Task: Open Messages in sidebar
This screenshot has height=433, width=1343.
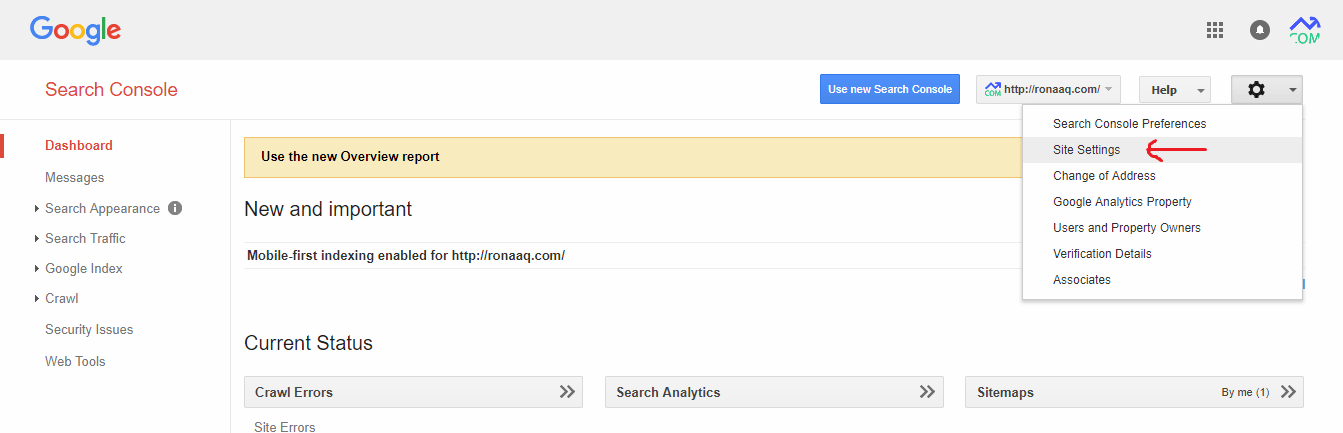Action: [75, 177]
